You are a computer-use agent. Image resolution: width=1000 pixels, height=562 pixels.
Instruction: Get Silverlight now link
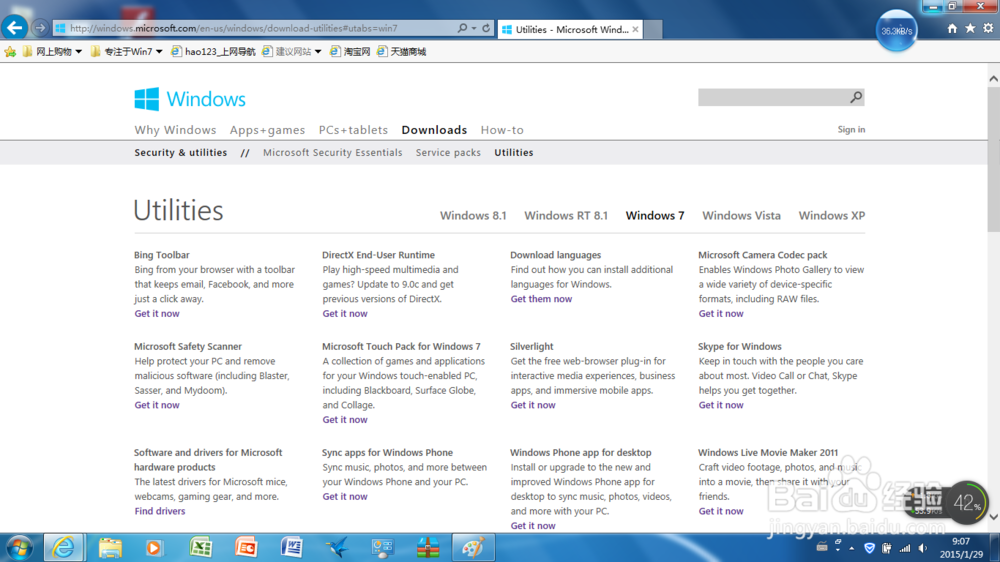[x=533, y=405]
